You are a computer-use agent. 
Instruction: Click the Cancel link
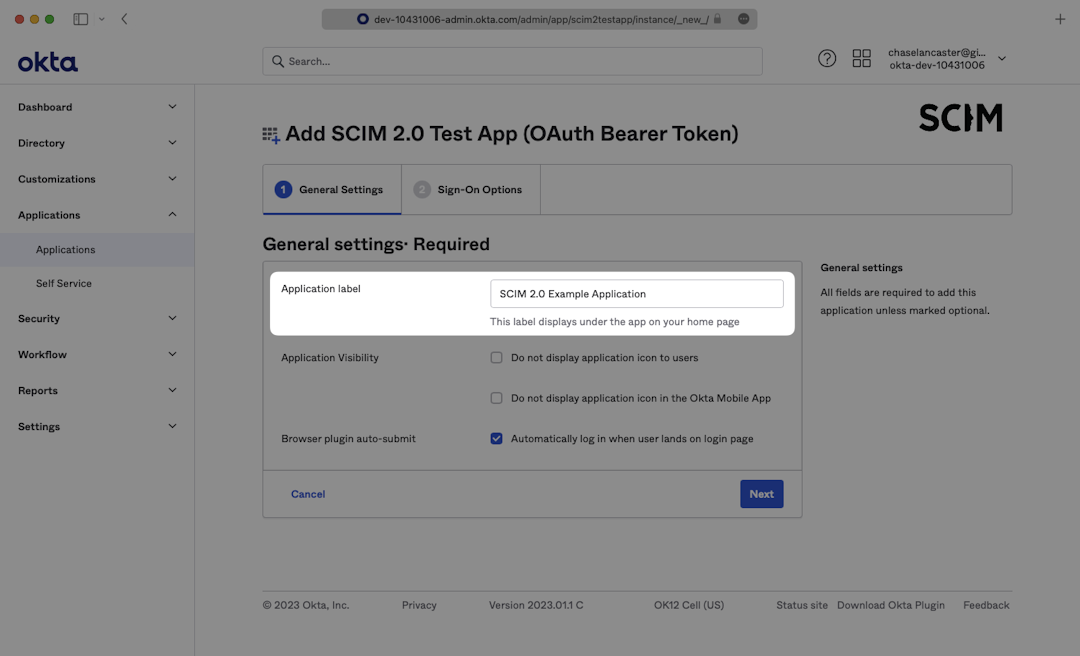click(x=308, y=494)
